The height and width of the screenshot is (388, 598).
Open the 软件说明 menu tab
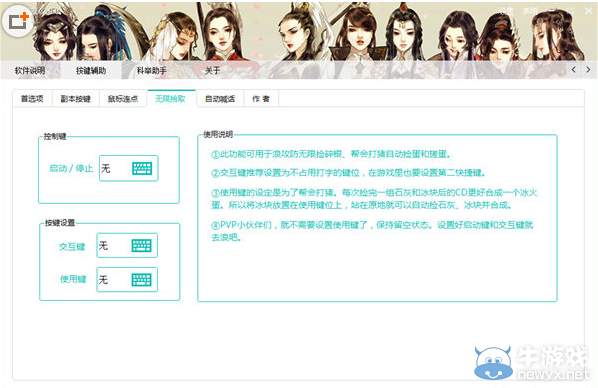pyautogui.click(x=30, y=70)
